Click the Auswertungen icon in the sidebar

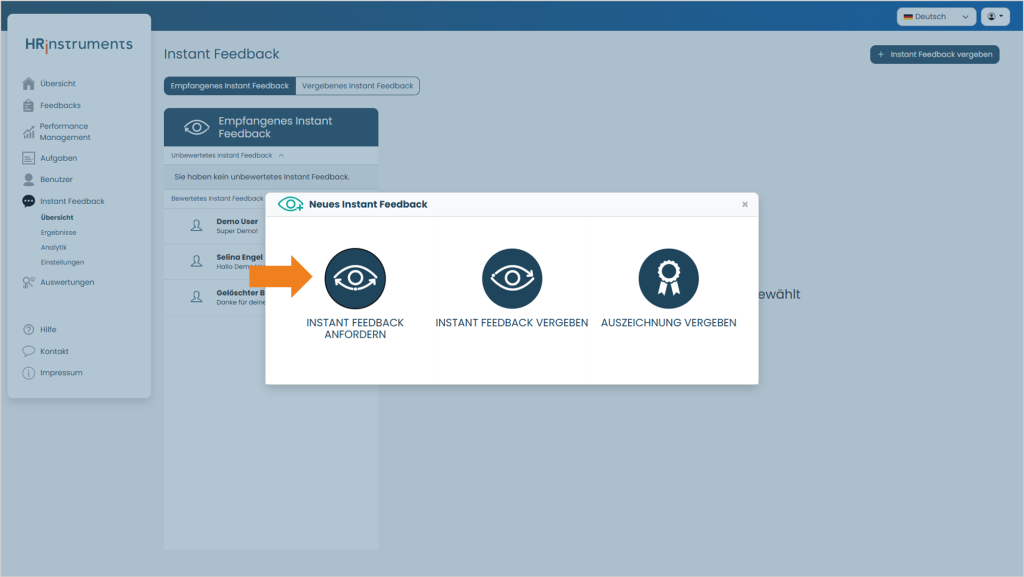pyautogui.click(x=28, y=282)
